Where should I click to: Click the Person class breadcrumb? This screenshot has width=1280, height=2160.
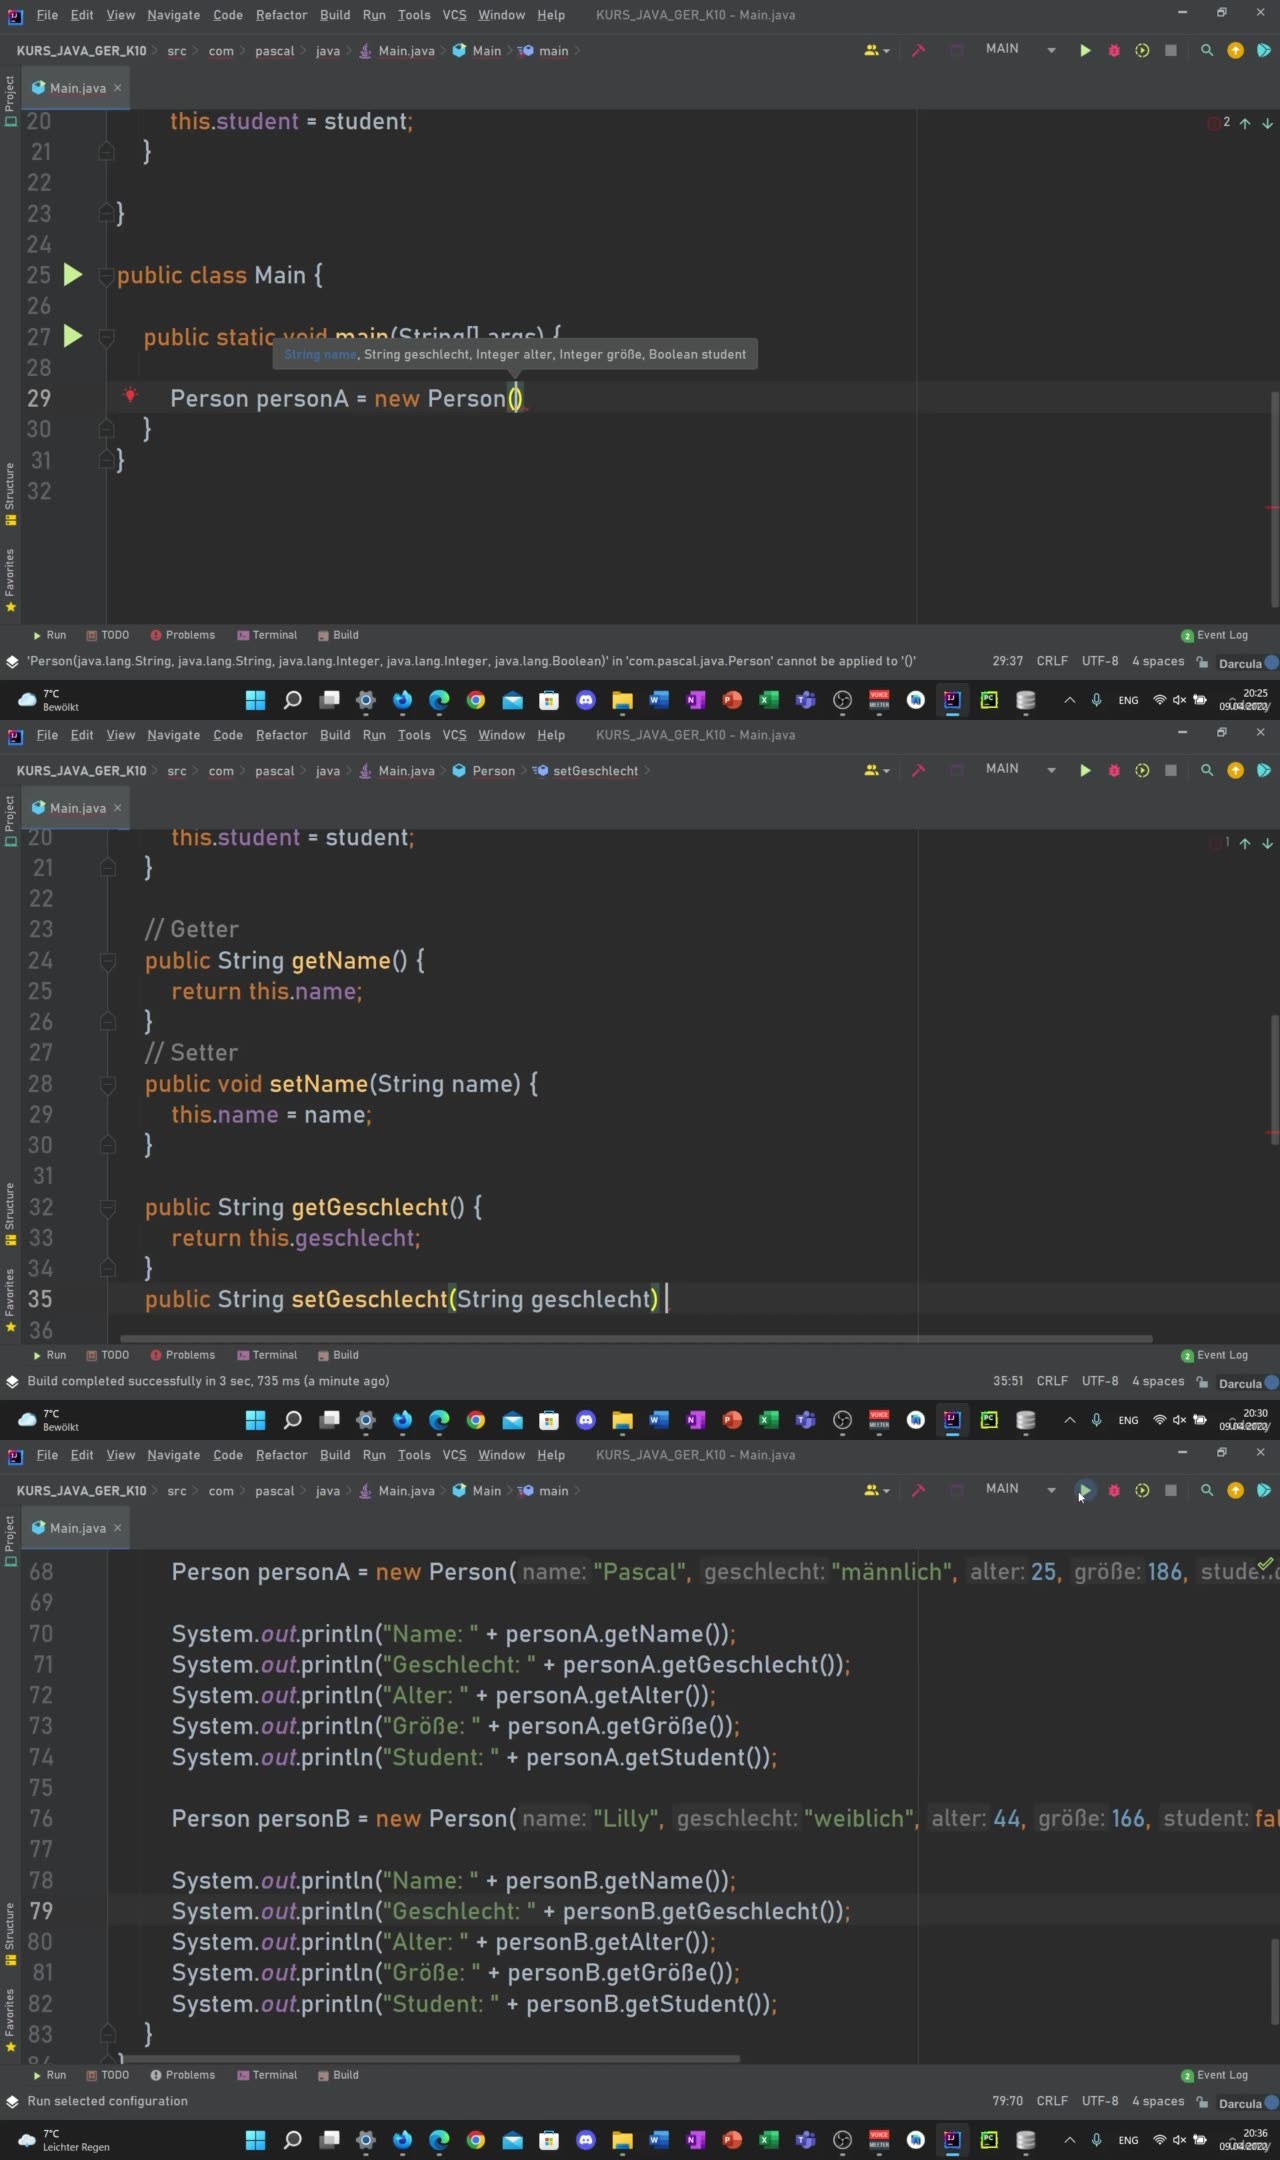[x=493, y=771]
